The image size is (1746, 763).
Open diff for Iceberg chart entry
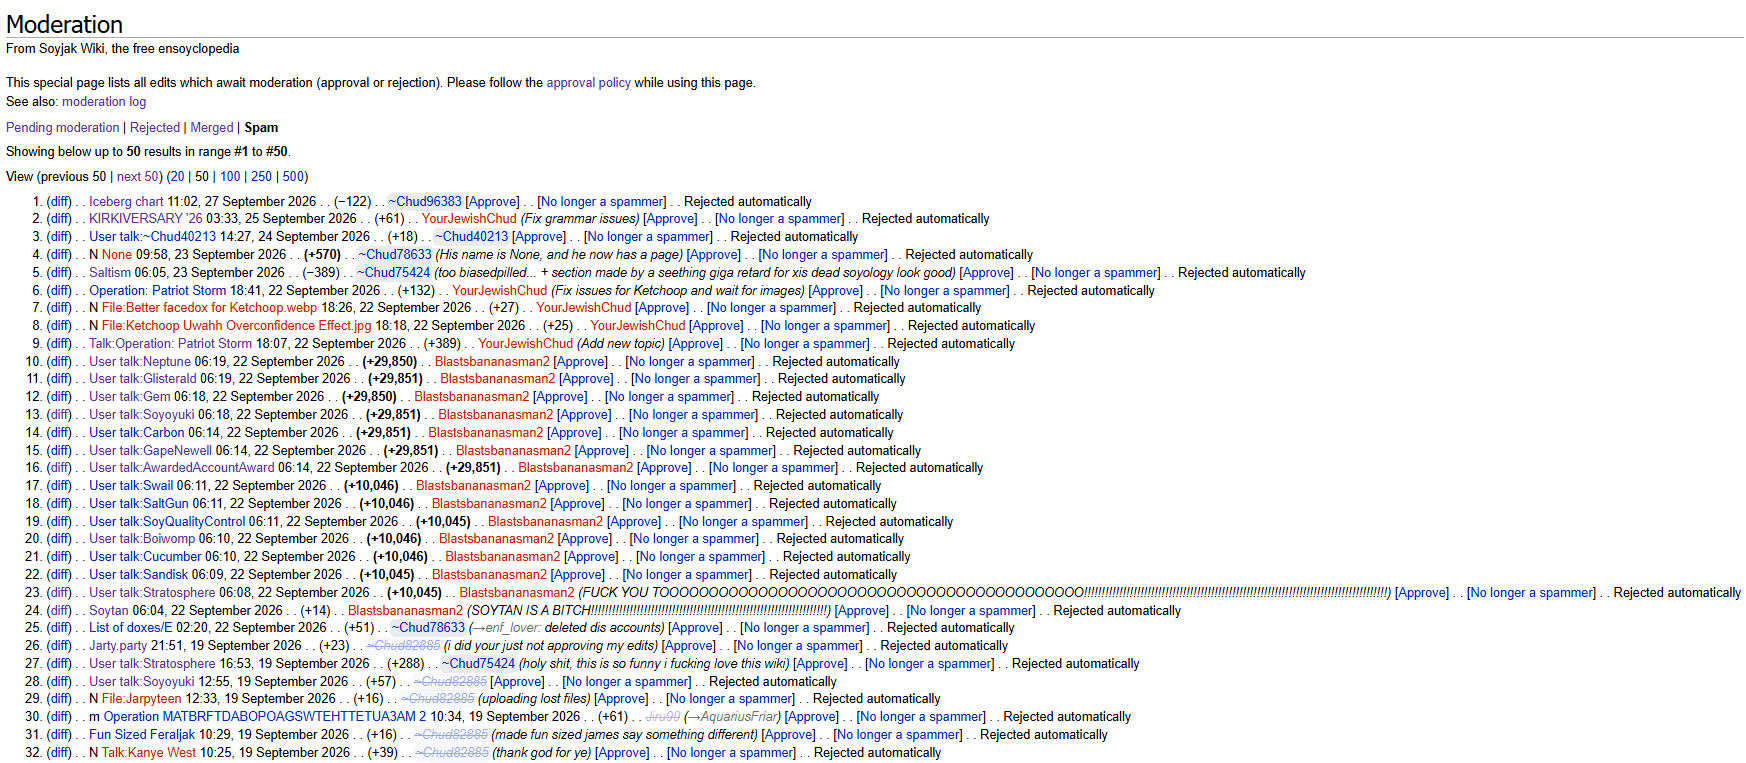[59, 202]
